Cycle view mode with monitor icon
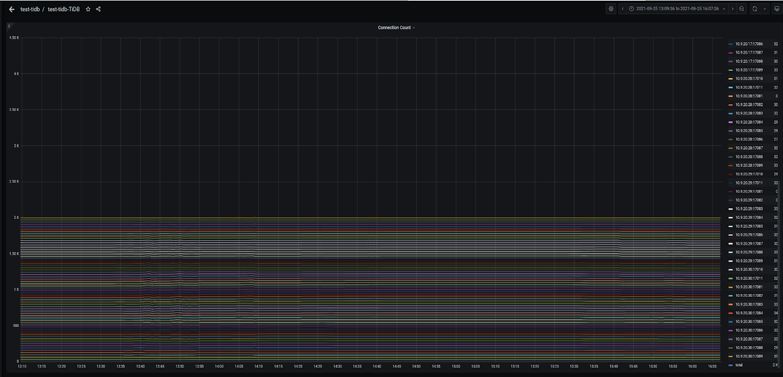Screen dimensions: 783x377 (777, 9)
